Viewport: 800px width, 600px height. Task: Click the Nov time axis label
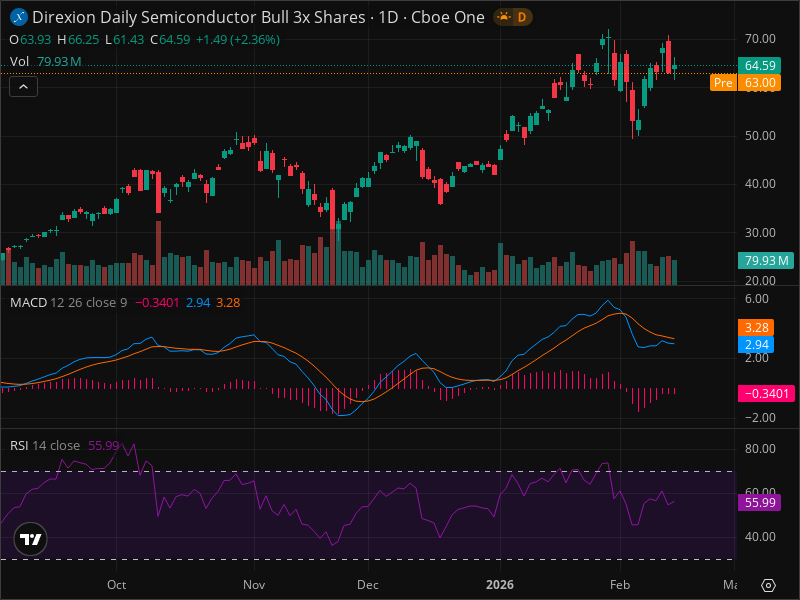click(x=254, y=585)
